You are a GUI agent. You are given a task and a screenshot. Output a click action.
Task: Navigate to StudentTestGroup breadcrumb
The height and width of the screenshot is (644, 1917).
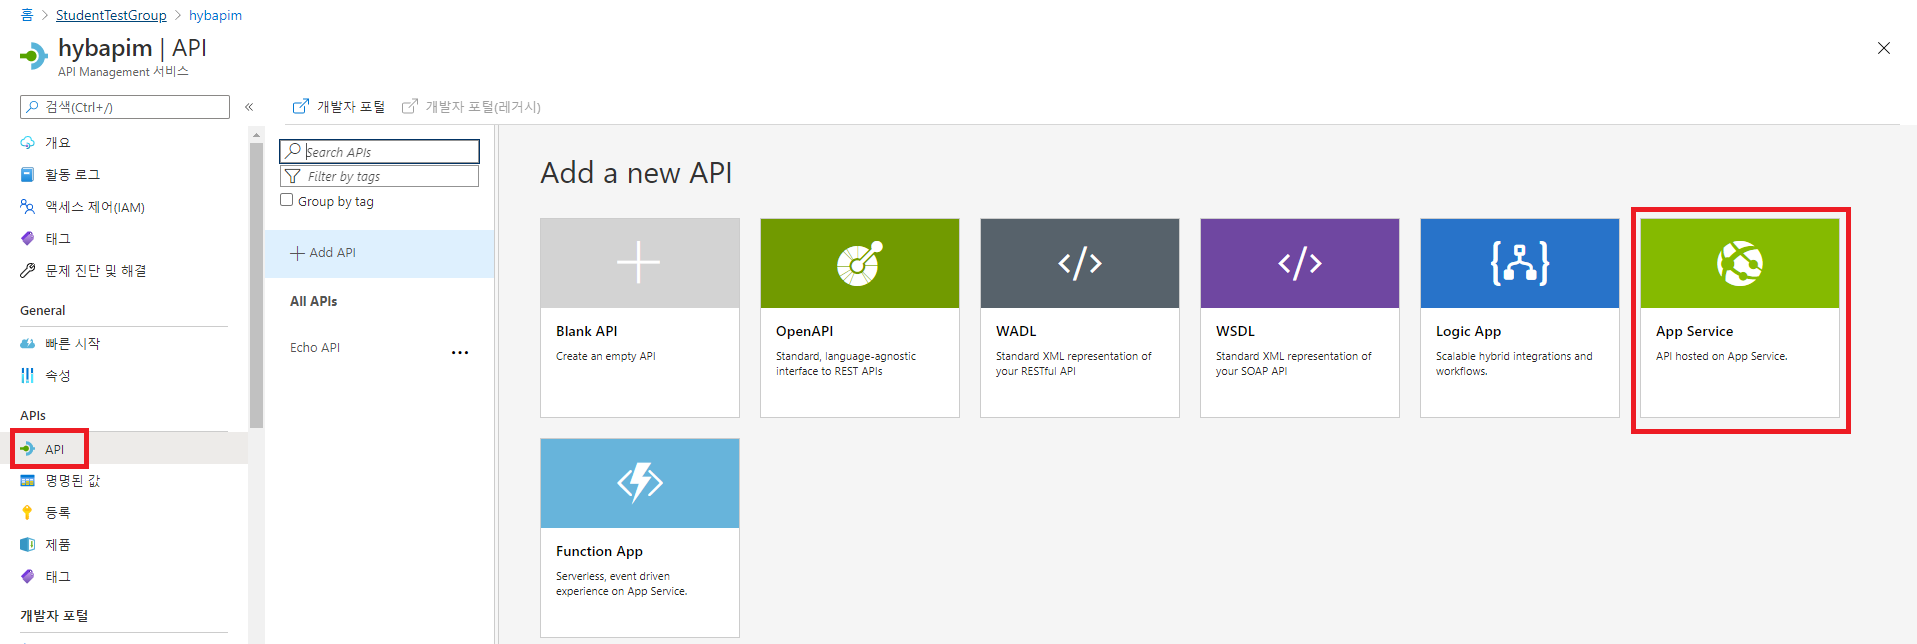click(111, 15)
